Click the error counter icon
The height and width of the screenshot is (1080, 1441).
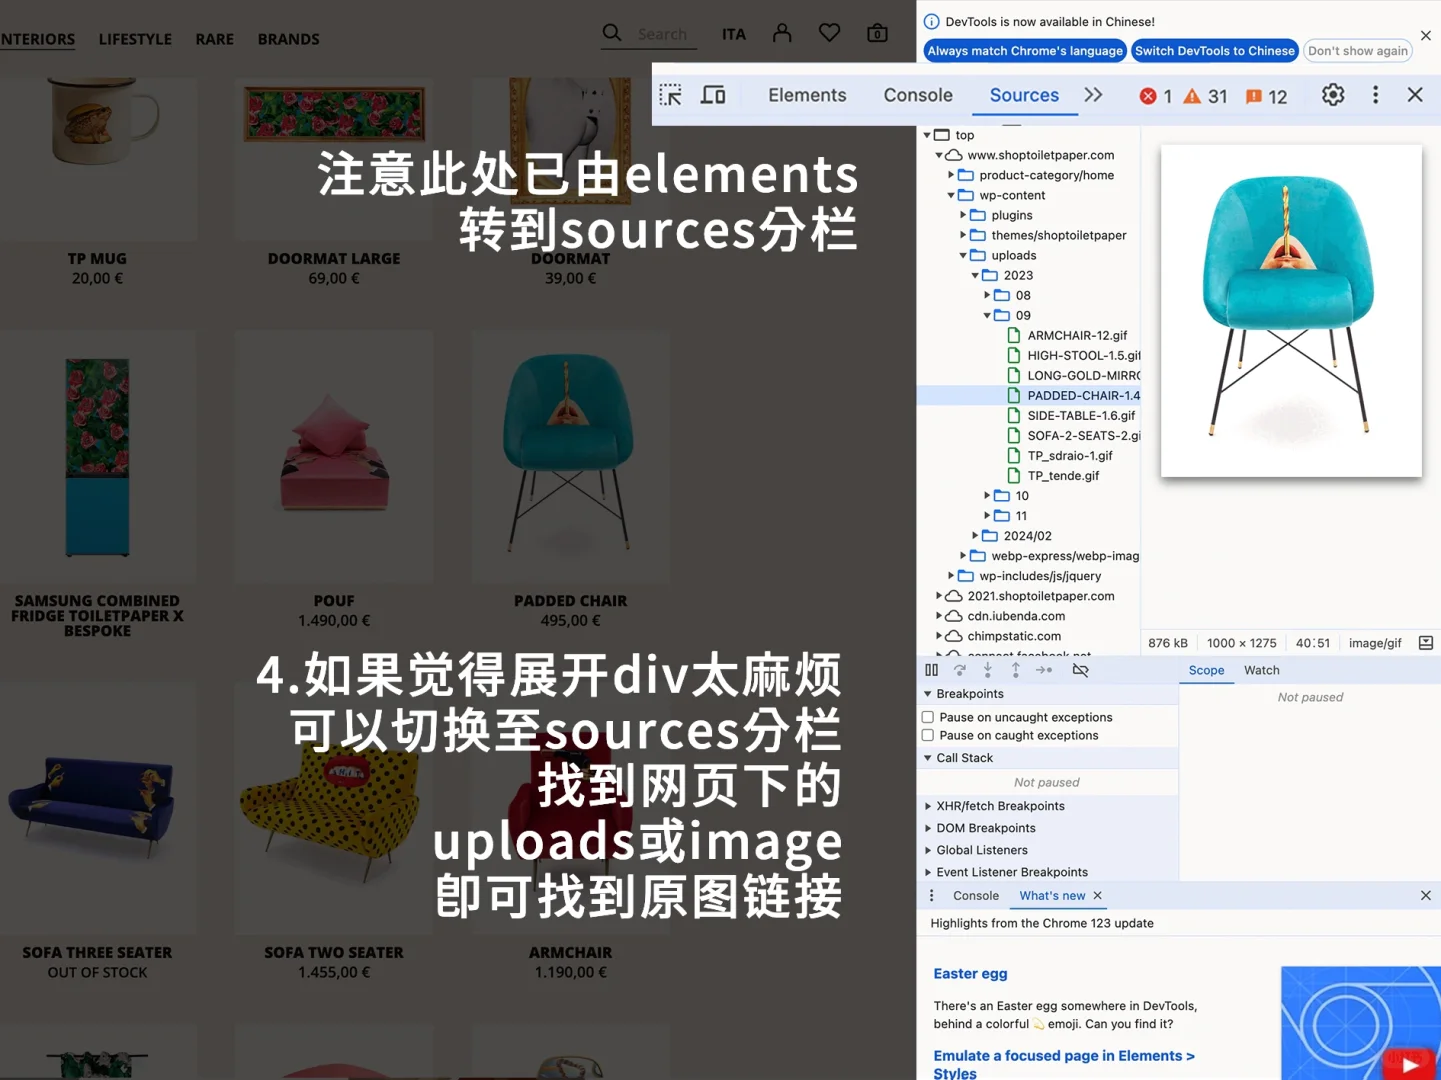coord(1148,96)
